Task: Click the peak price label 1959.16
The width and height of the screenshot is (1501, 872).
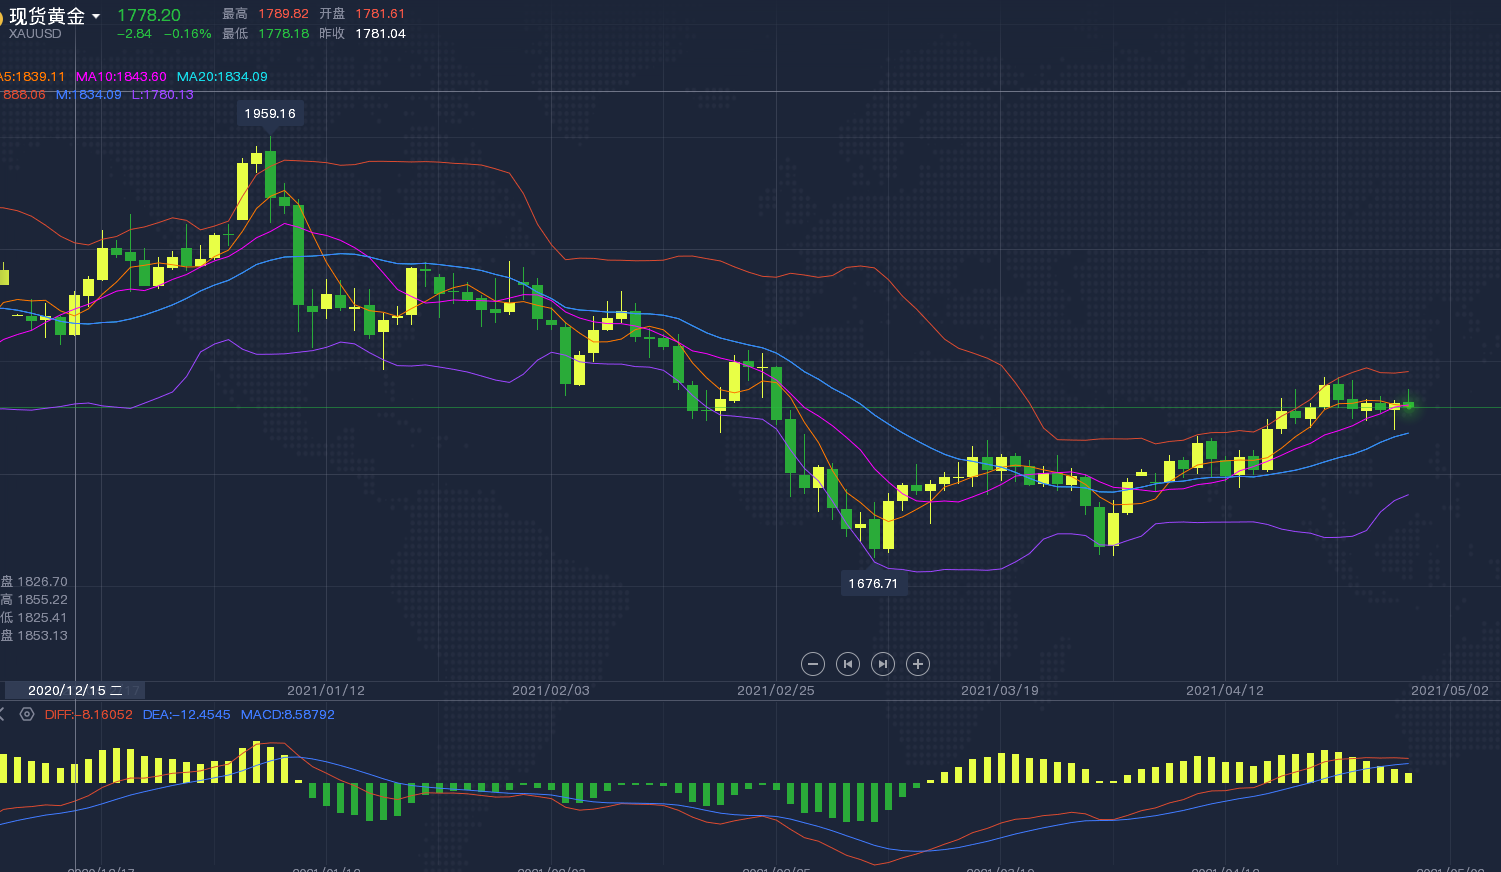Action: 270,114
